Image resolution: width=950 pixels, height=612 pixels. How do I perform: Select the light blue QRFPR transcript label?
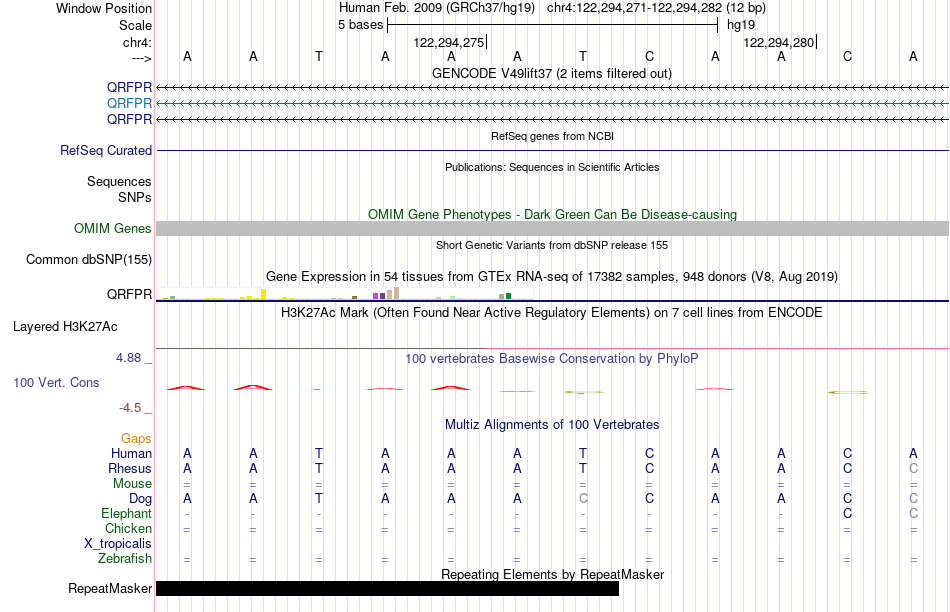coord(129,104)
